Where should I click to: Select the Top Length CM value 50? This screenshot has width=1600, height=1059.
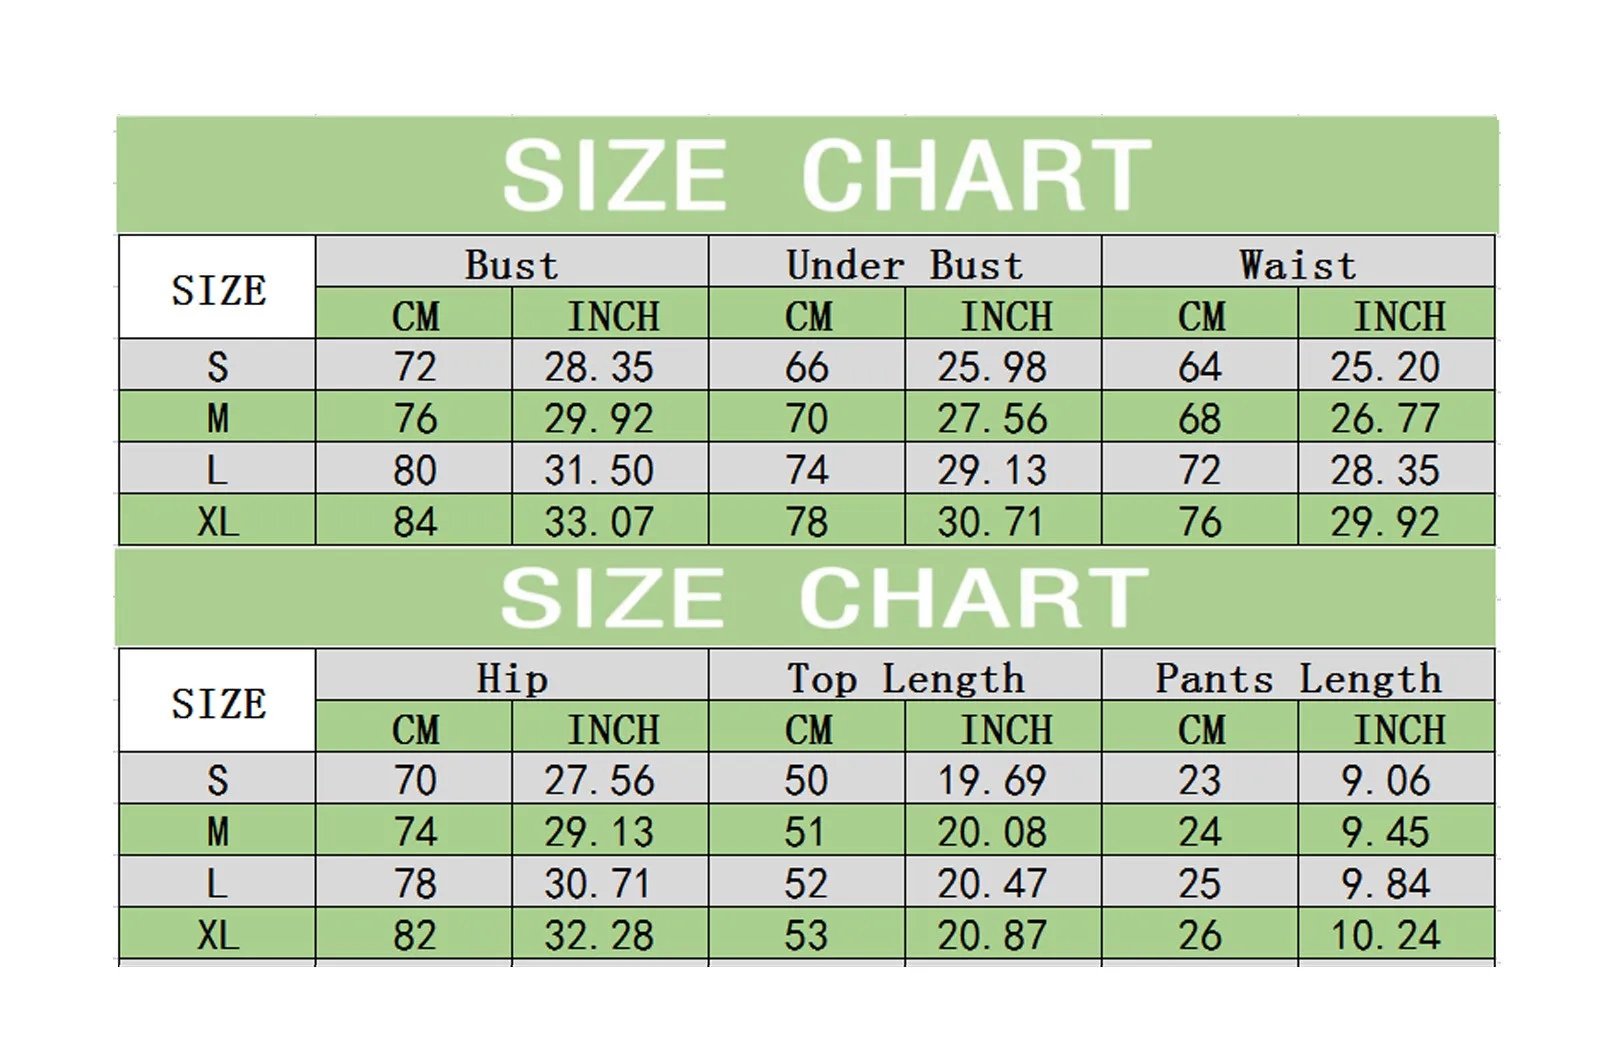point(806,781)
